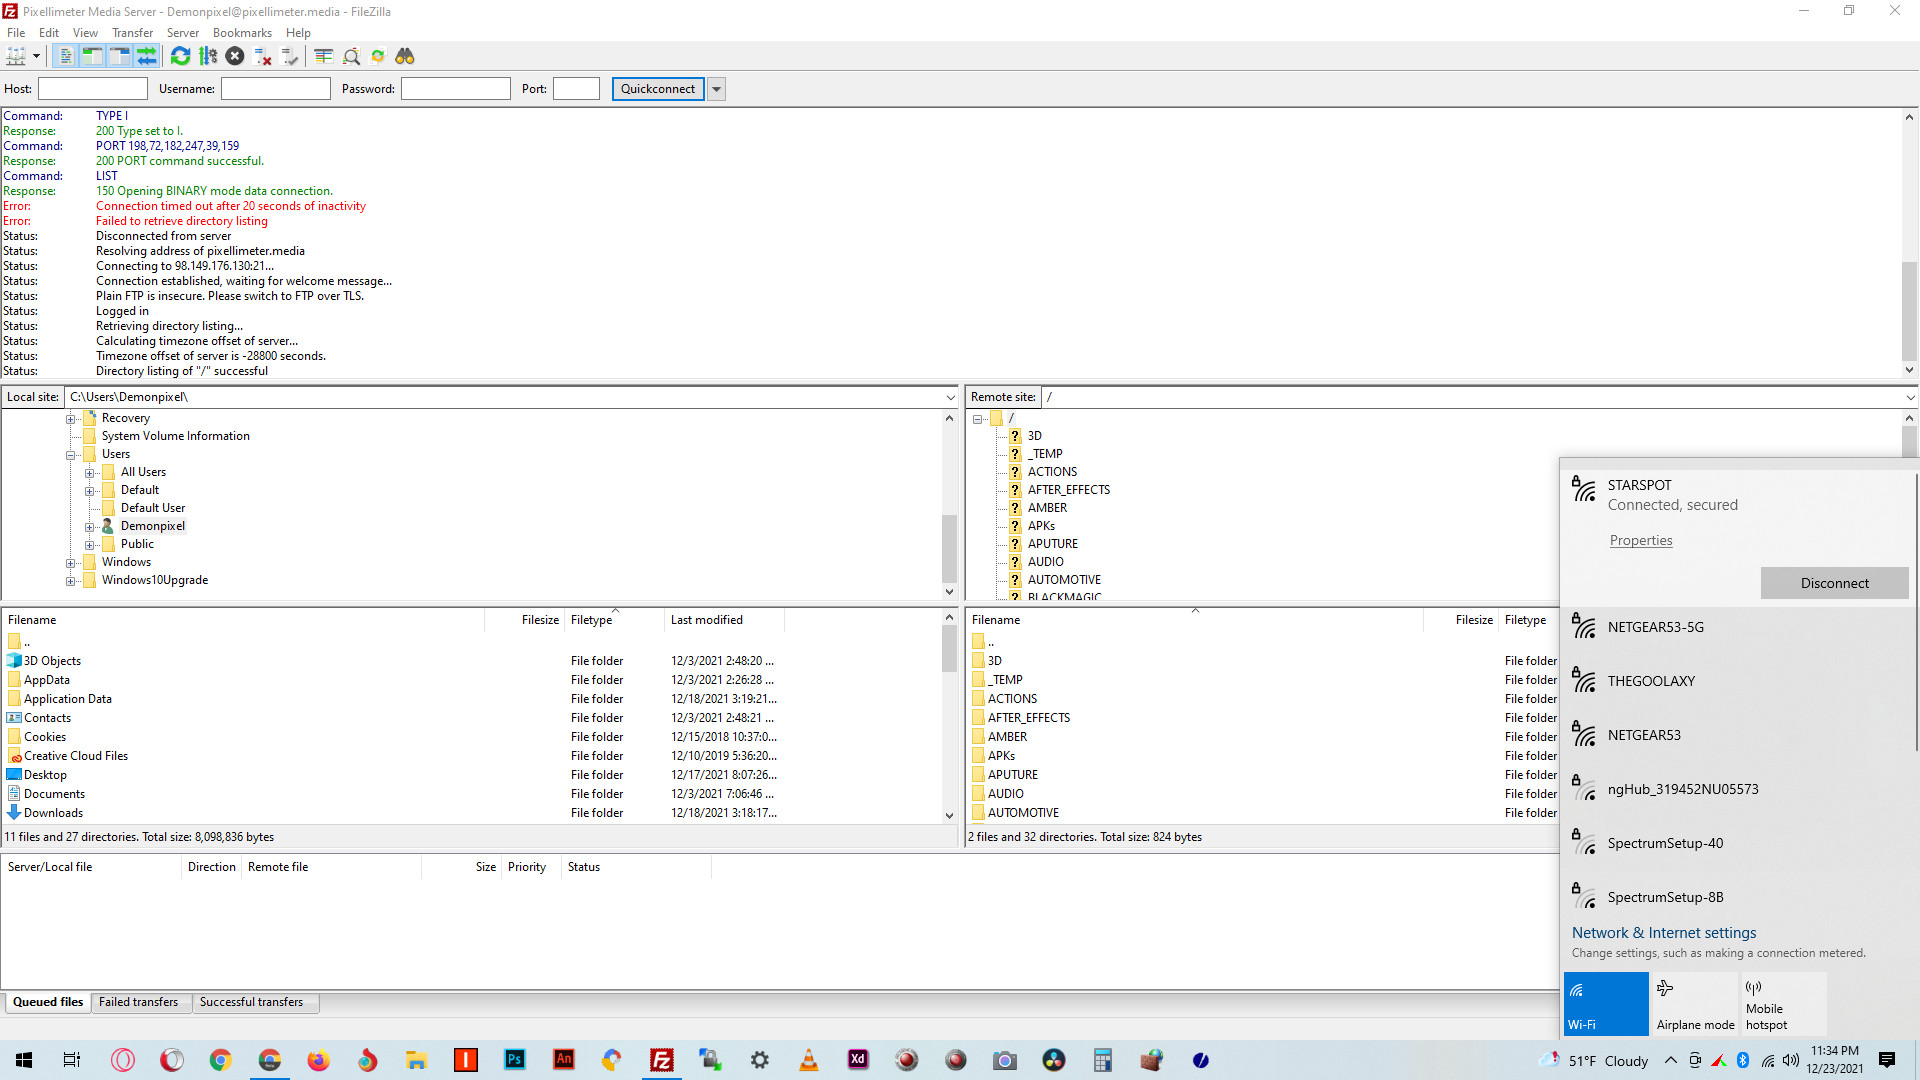1920x1080 pixels.
Task: Expand the Windows10Upgrade folder node
Action: [x=71, y=581]
